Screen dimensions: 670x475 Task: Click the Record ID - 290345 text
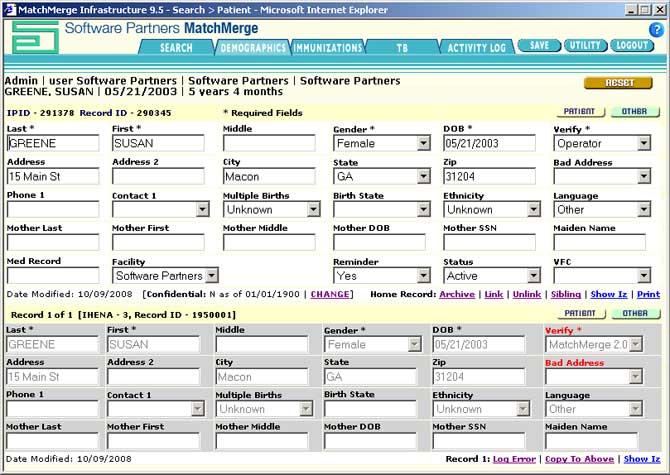pos(125,113)
